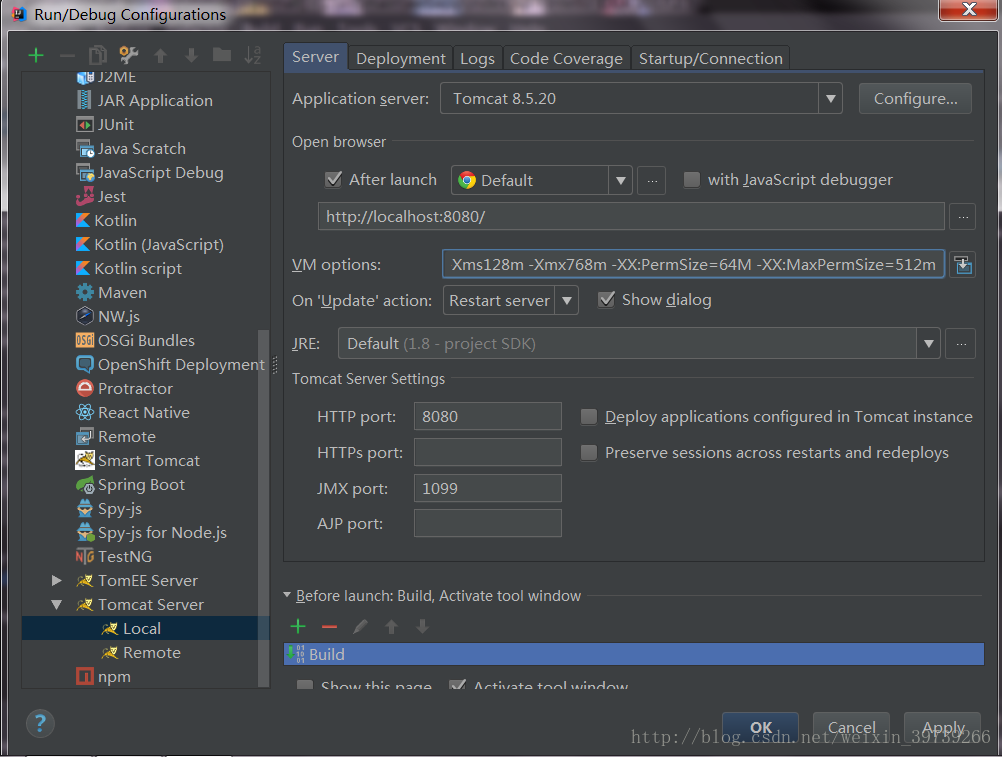The width and height of the screenshot is (1002, 757).
Task: Open help with the question mark icon
Action: pos(40,724)
